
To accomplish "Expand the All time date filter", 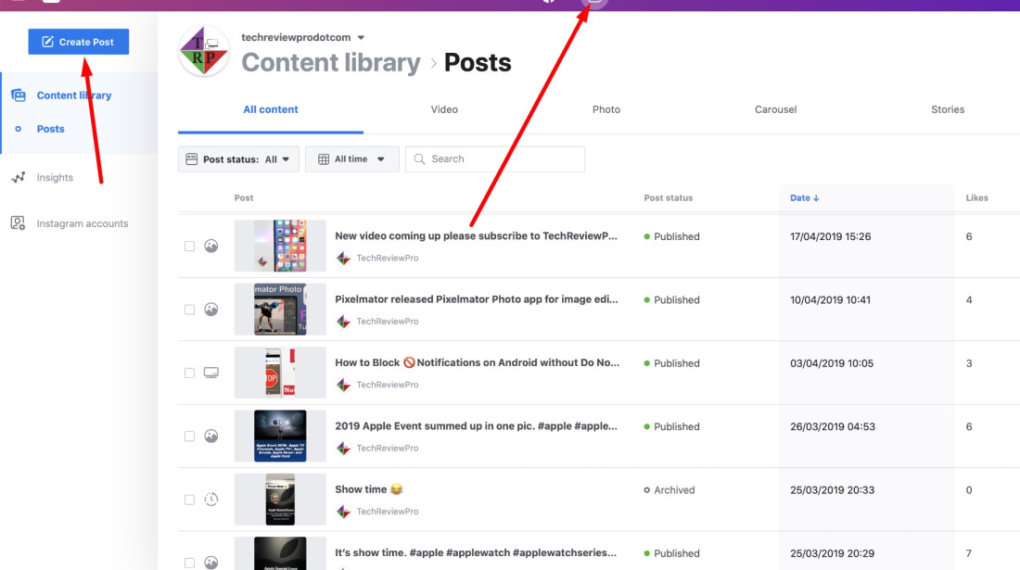I will [x=352, y=159].
